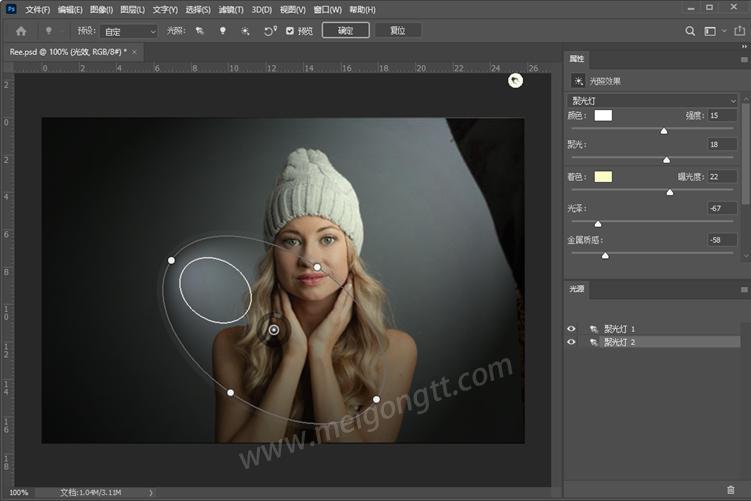Open the search magnifier icon
Screen dimensions: 751x501
[x=690, y=31]
